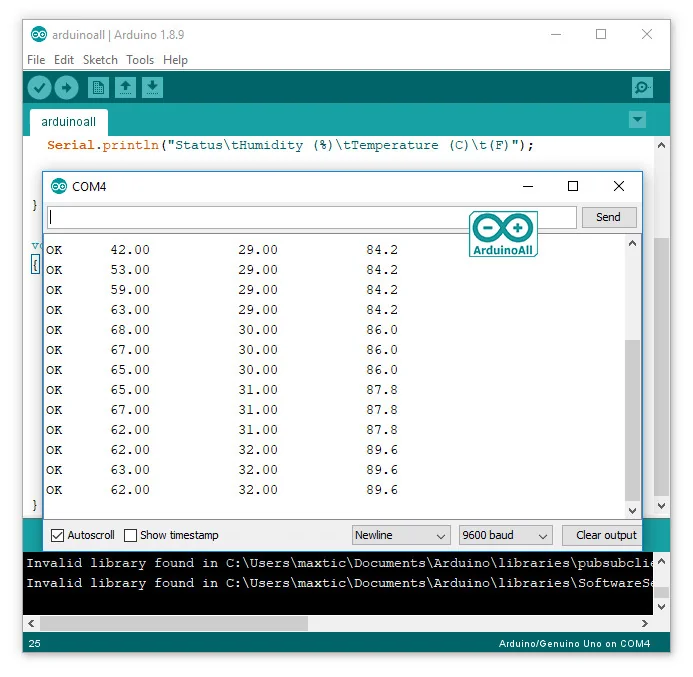Screen dimensions: 693x677
Task: Open the Serial Monitor magnifier icon
Action: pos(642,87)
